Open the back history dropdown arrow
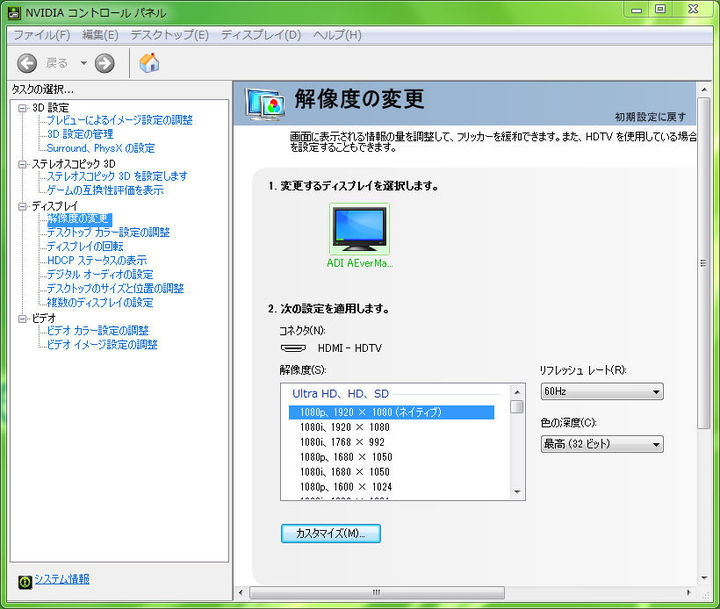Image resolution: width=720 pixels, height=609 pixels. tap(84, 63)
